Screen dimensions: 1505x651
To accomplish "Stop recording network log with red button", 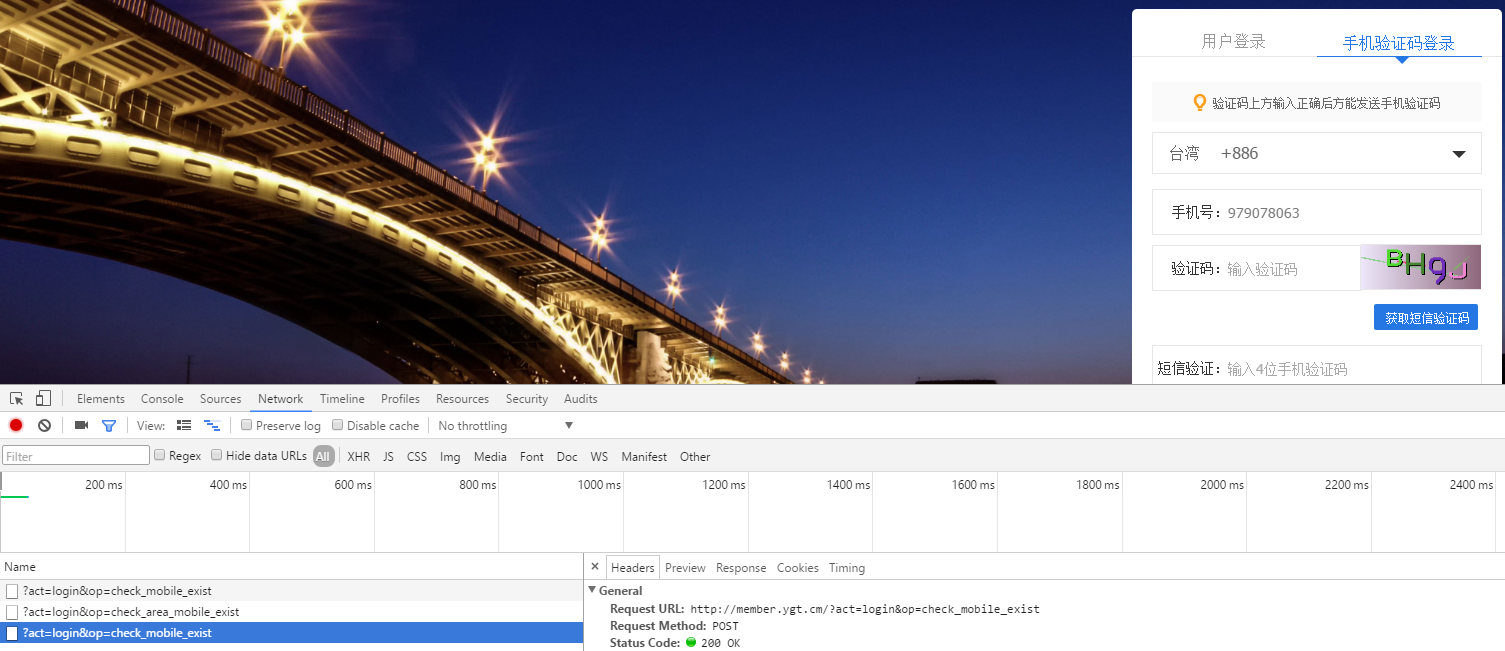I will click(x=16, y=426).
